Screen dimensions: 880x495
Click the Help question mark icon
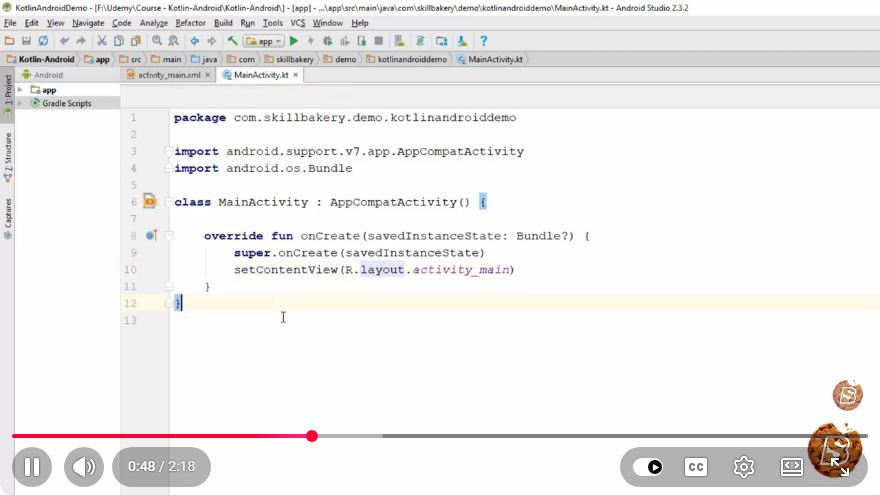(x=483, y=41)
